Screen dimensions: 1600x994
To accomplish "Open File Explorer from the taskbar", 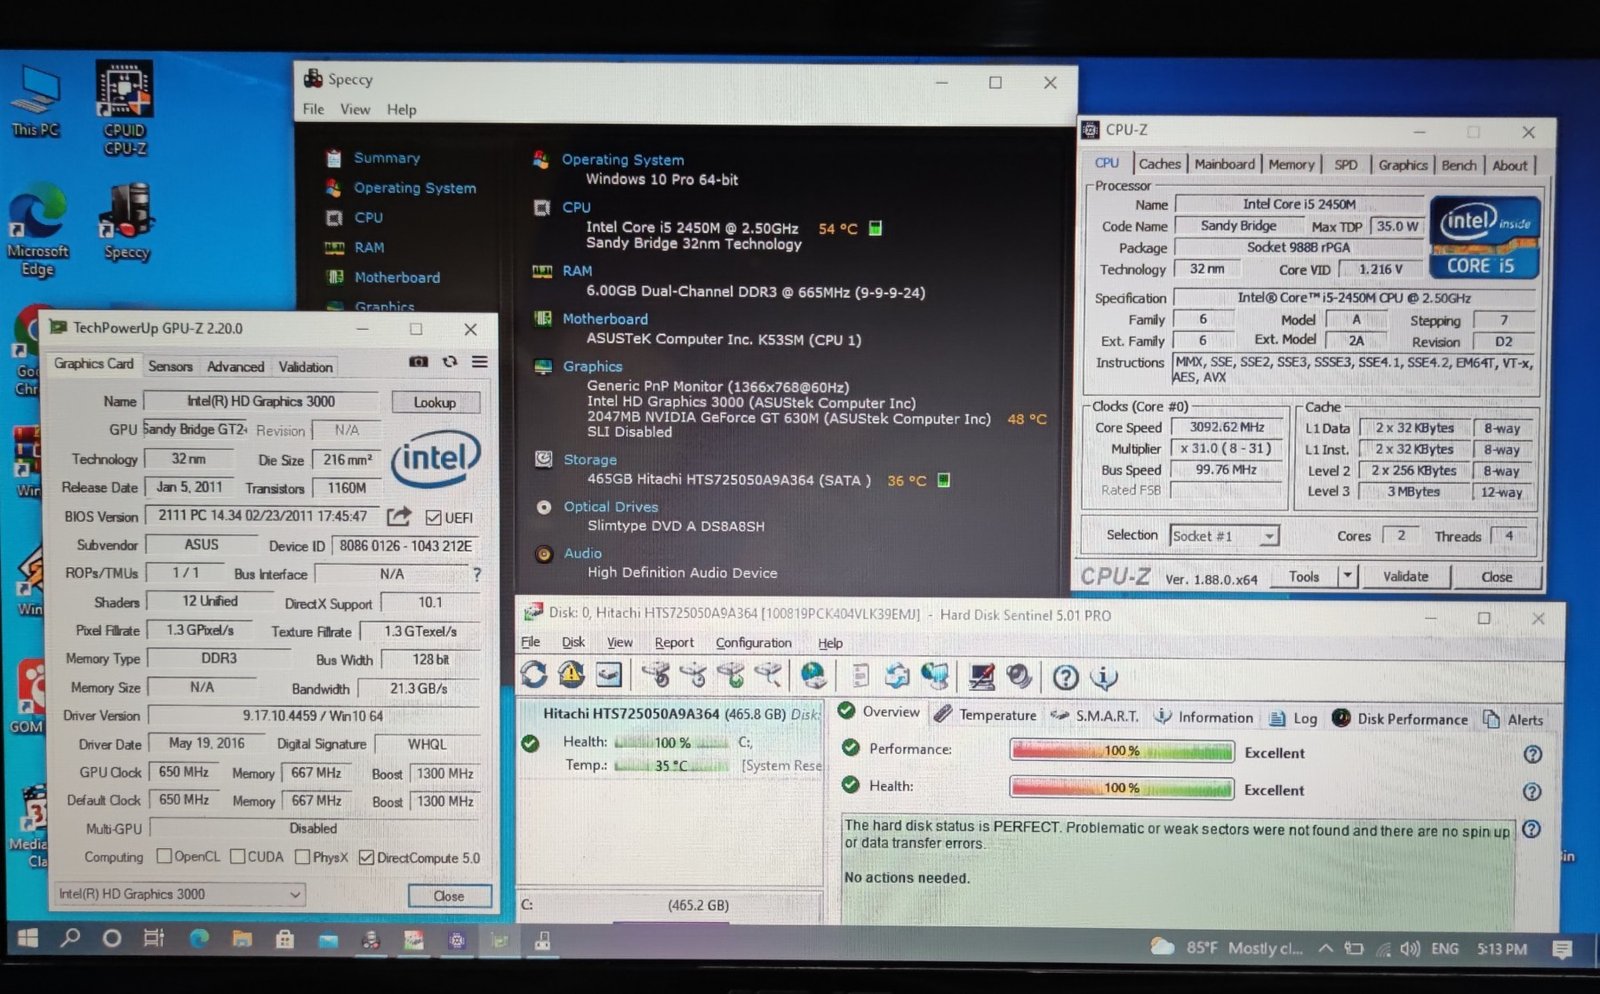I will 242,939.
